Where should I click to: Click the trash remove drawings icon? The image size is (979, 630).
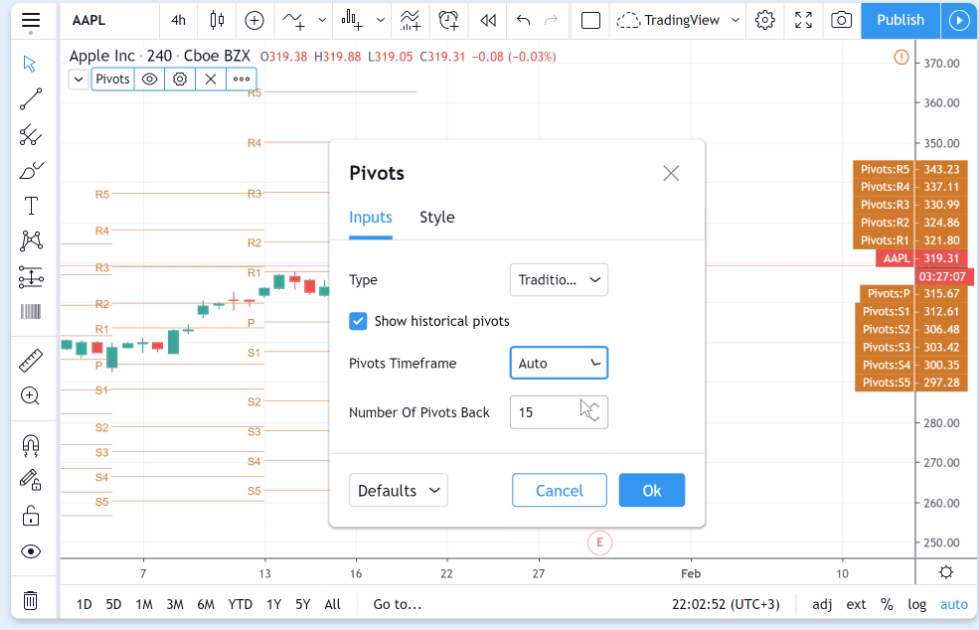tap(31, 601)
